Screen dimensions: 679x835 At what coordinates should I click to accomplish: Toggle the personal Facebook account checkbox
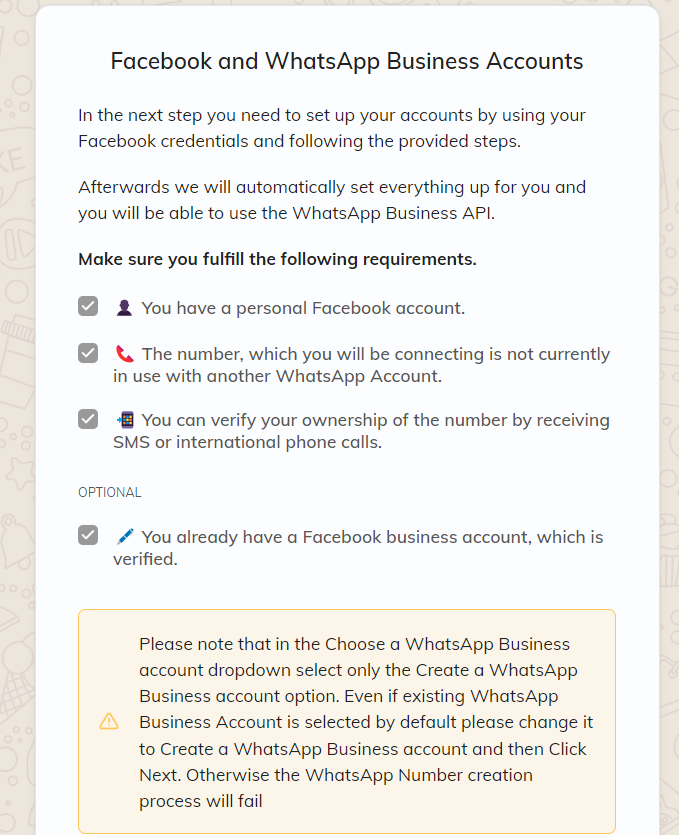click(x=88, y=306)
